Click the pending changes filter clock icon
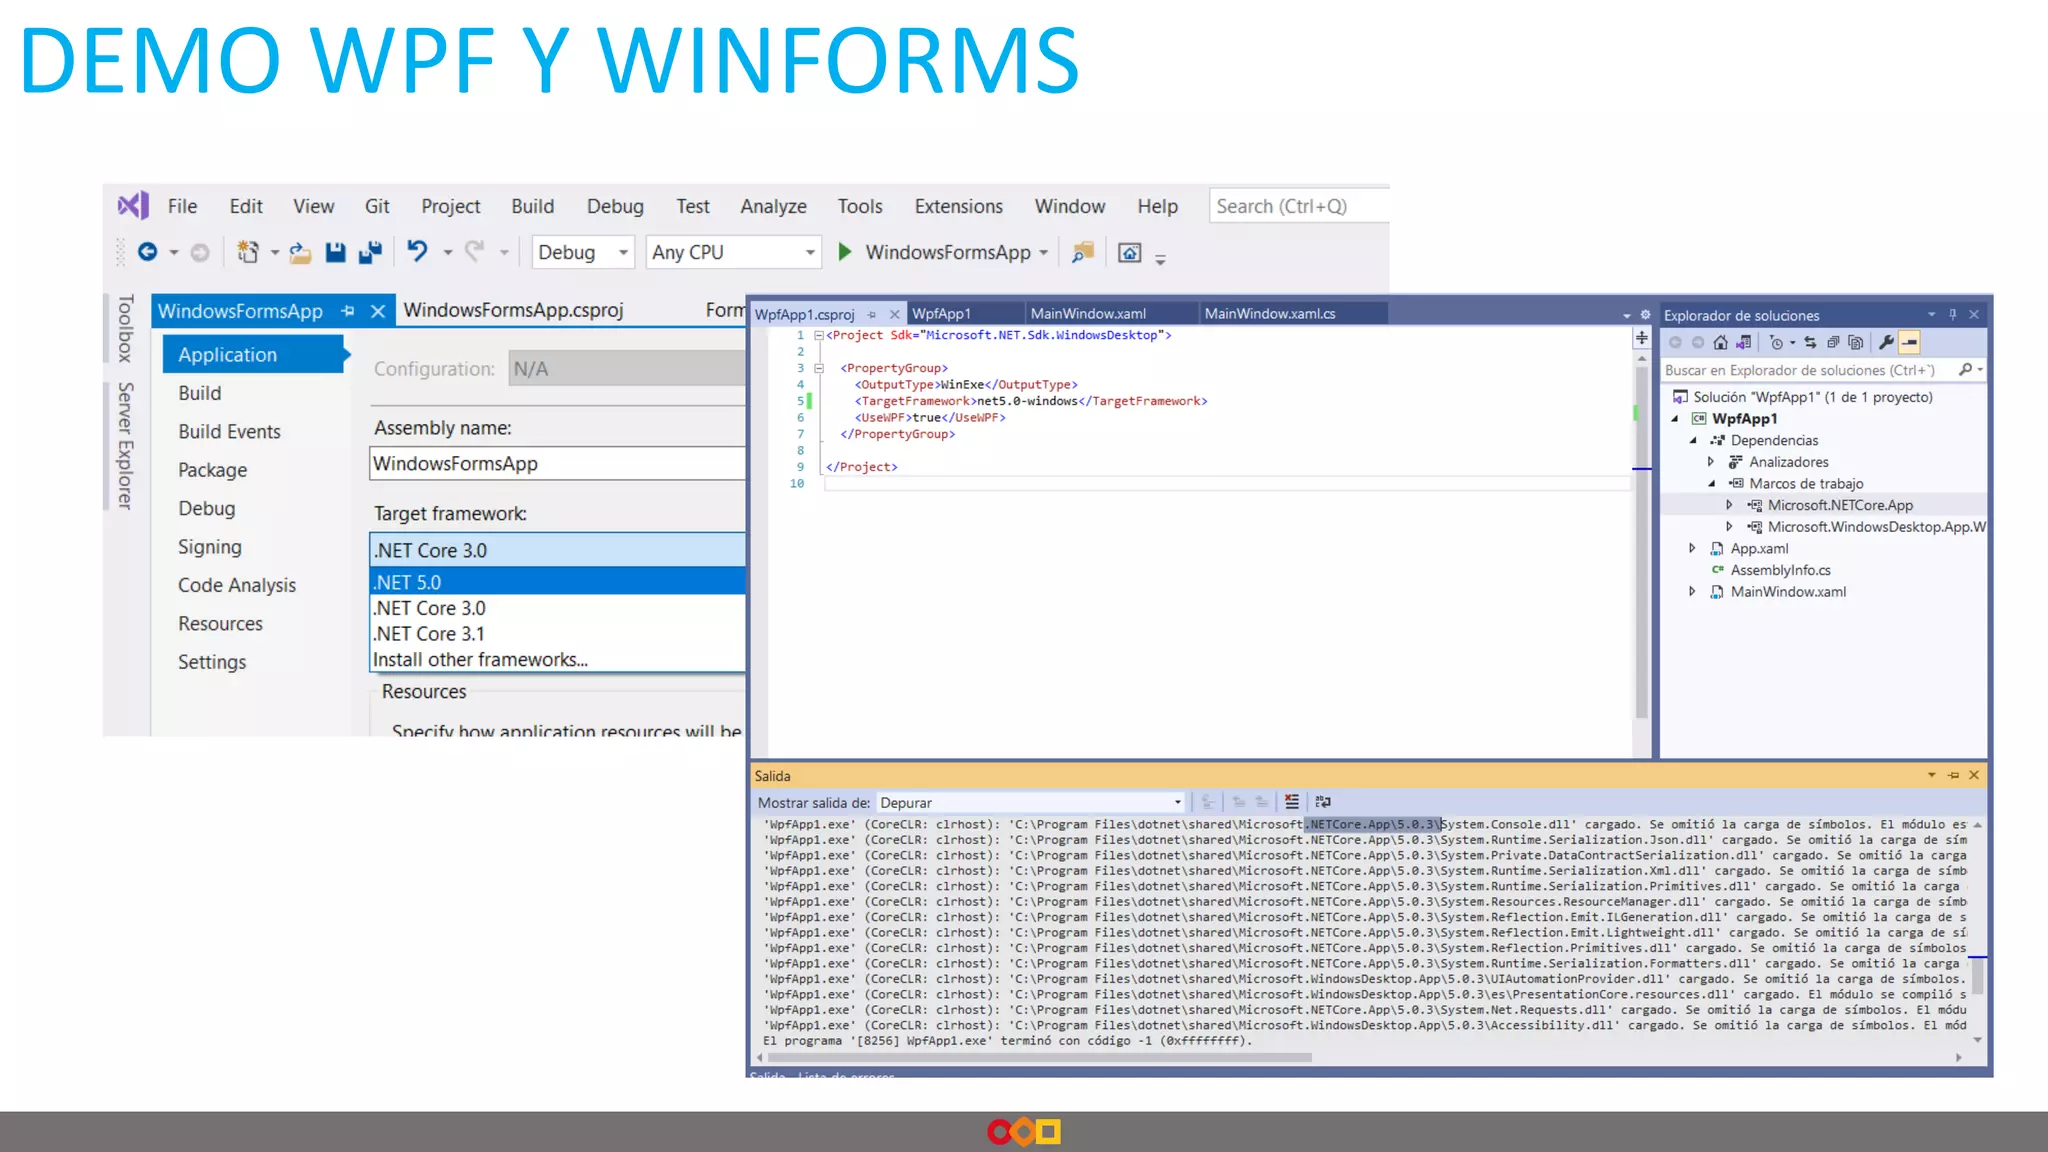The image size is (2048, 1152). coord(1776,343)
